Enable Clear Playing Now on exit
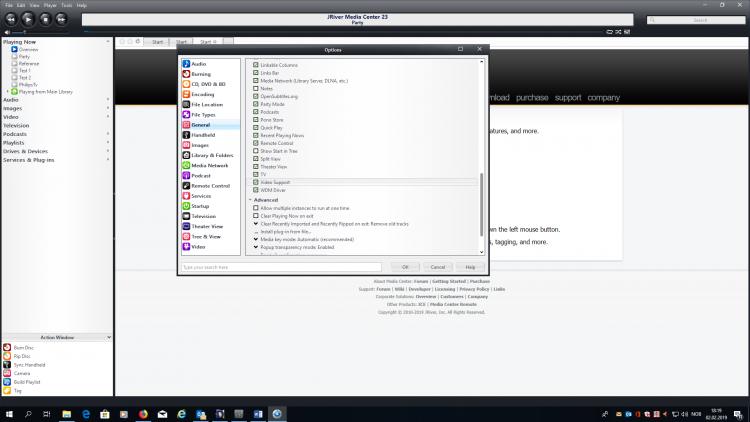The height and width of the screenshot is (422, 750). [x=256, y=216]
